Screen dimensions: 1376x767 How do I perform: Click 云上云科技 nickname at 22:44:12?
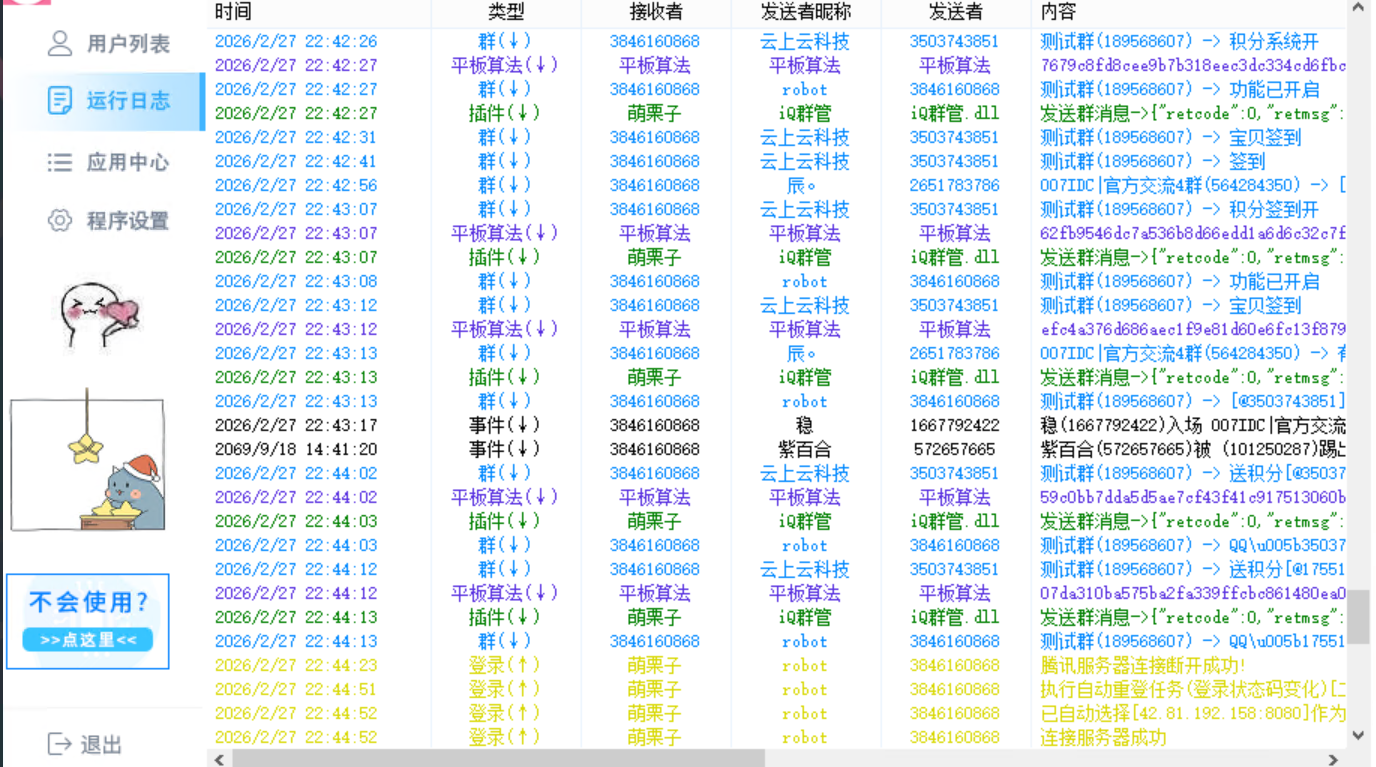point(805,569)
